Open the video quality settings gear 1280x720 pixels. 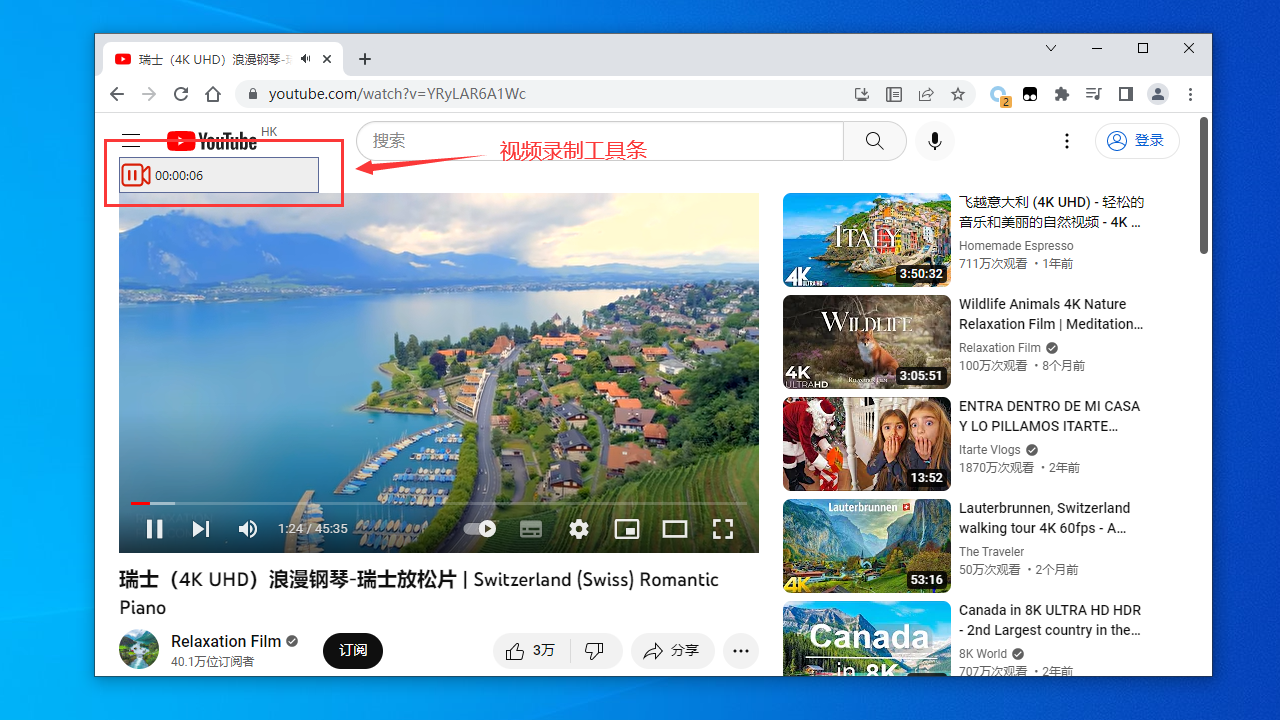click(579, 528)
